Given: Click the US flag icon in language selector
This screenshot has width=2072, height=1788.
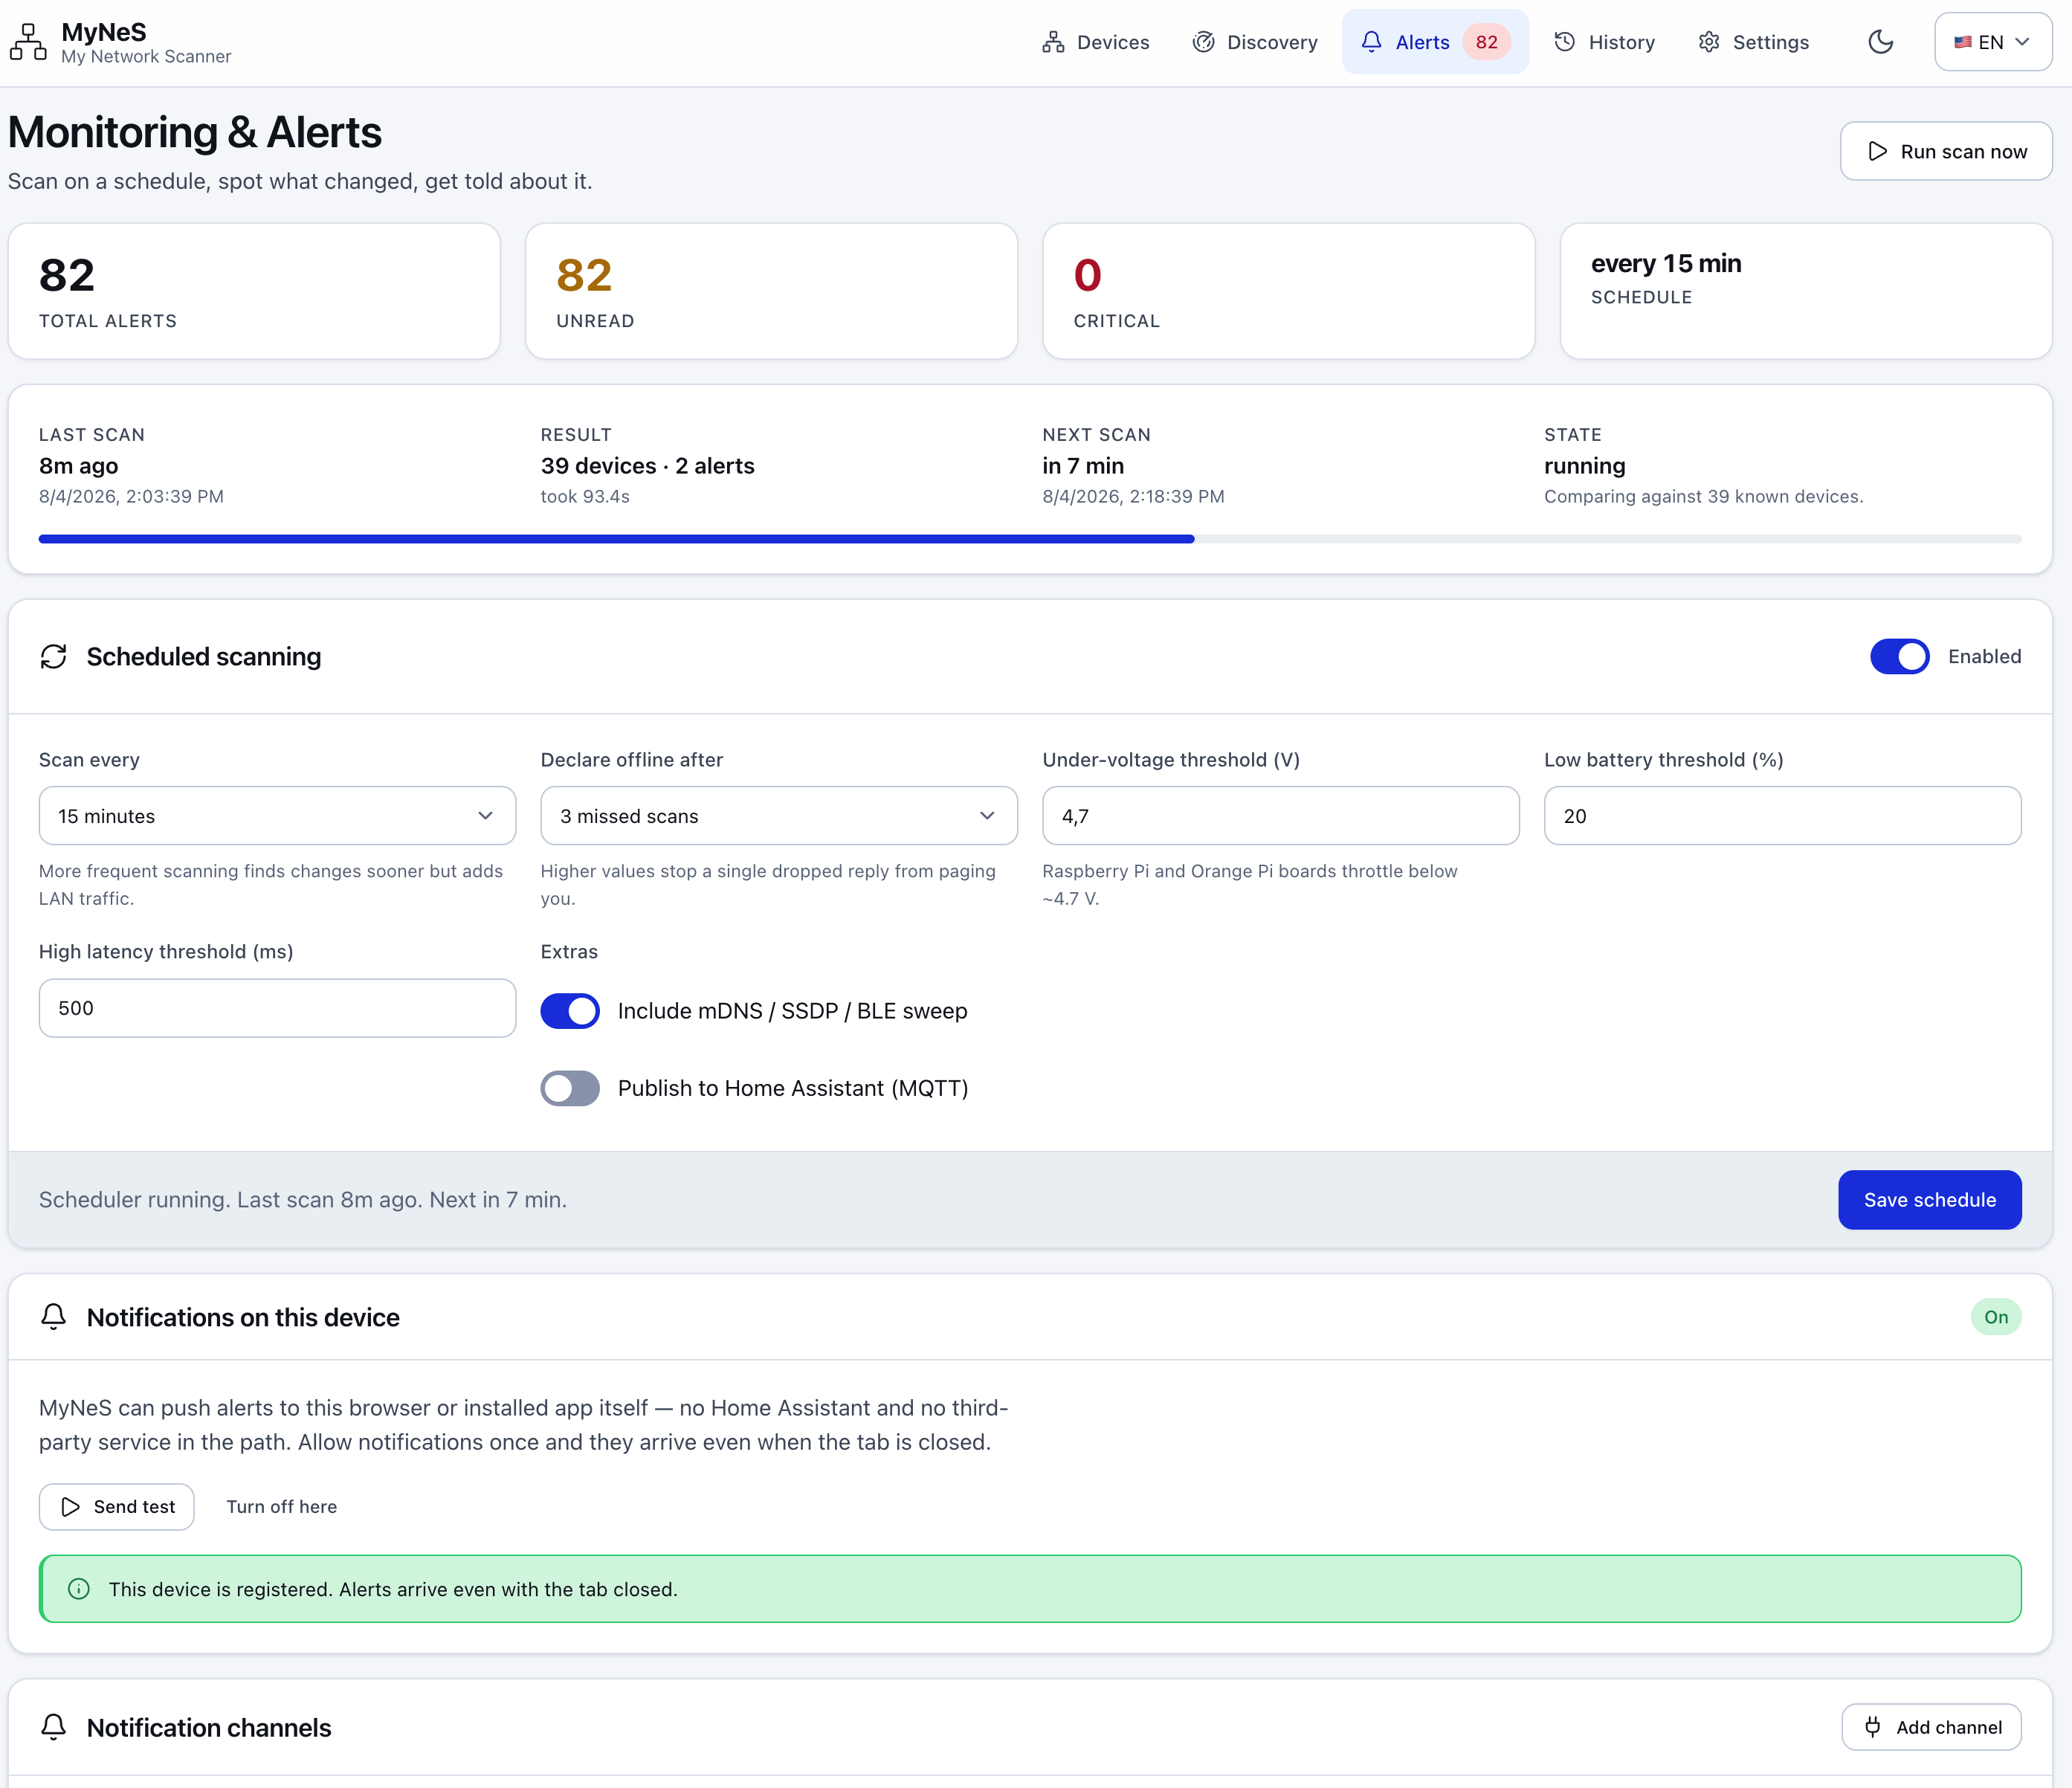Looking at the screenshot, I should click(1963, 42).
